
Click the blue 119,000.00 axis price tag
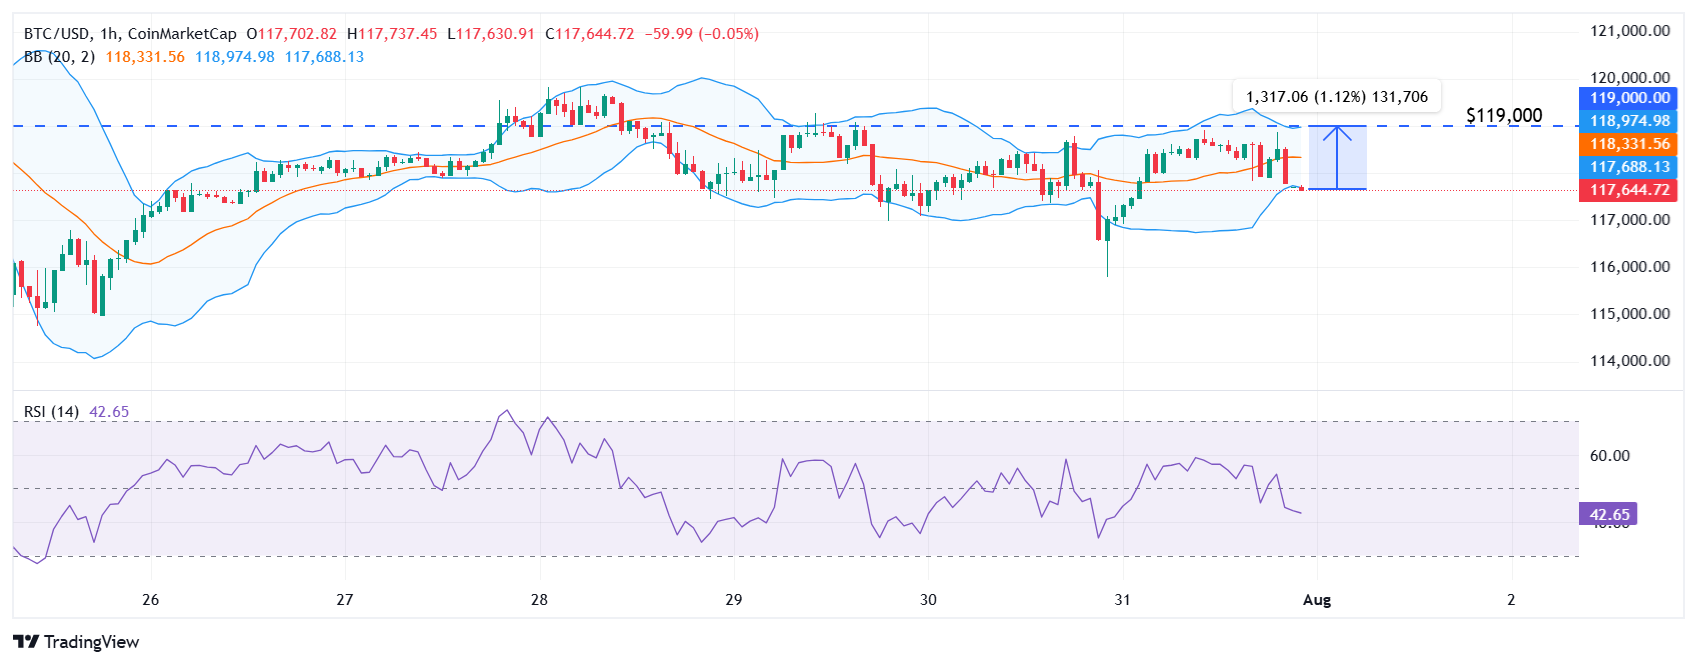click(1629, 98)
